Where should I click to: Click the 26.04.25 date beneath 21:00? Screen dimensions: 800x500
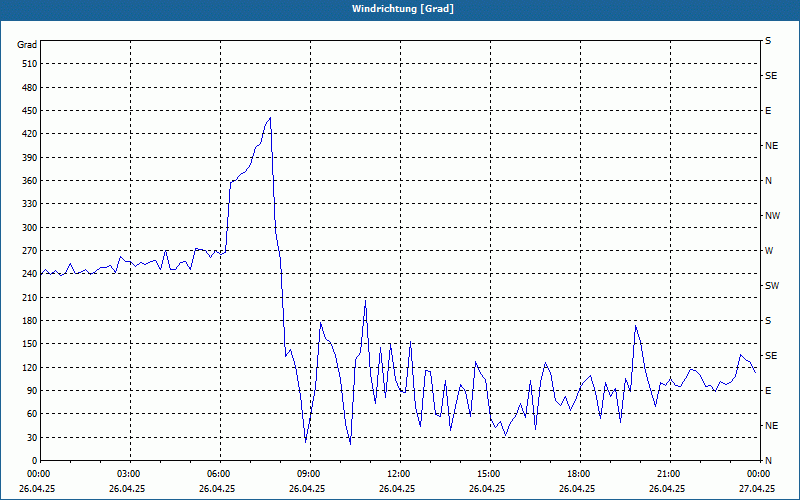pyautogui.click(x=667, y=488)
